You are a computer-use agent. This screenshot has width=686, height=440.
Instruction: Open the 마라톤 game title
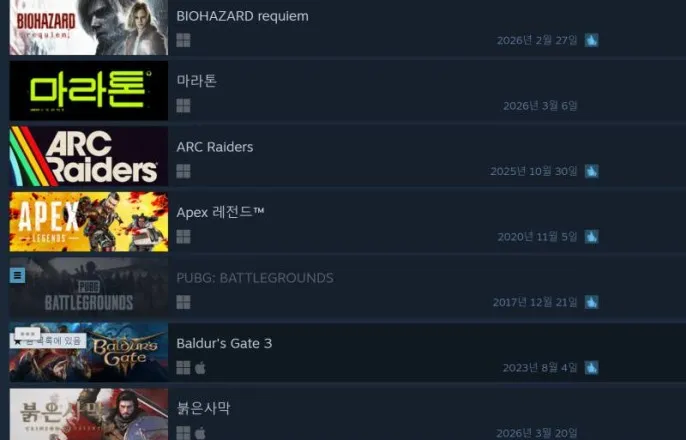pyautogui.click(x=196, y=81)
